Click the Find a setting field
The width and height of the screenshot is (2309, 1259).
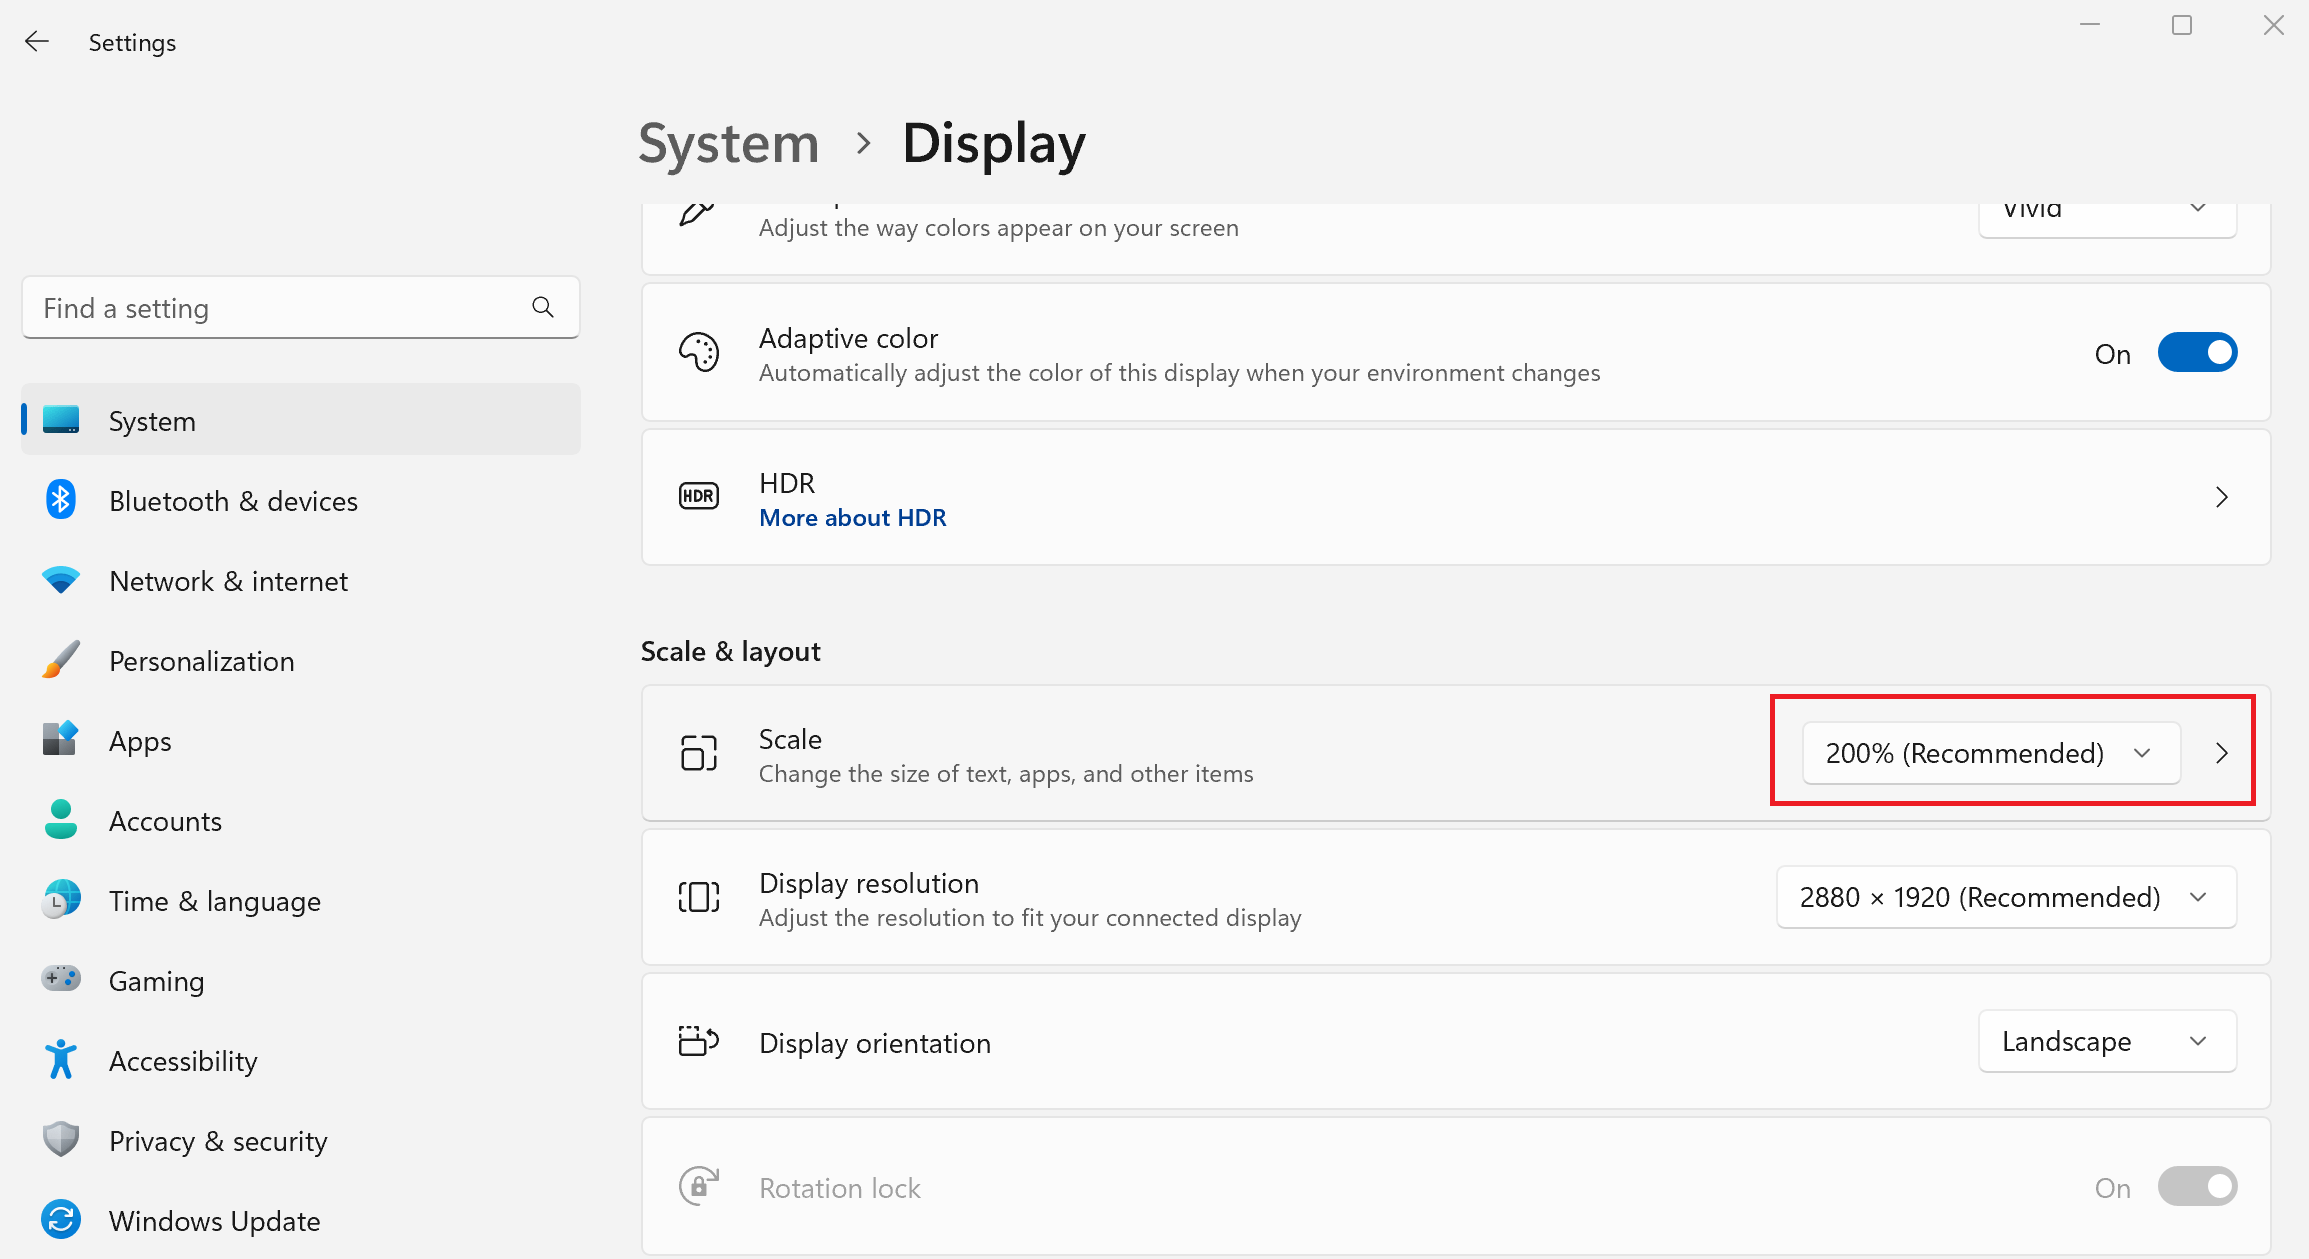tap(280, 308)
